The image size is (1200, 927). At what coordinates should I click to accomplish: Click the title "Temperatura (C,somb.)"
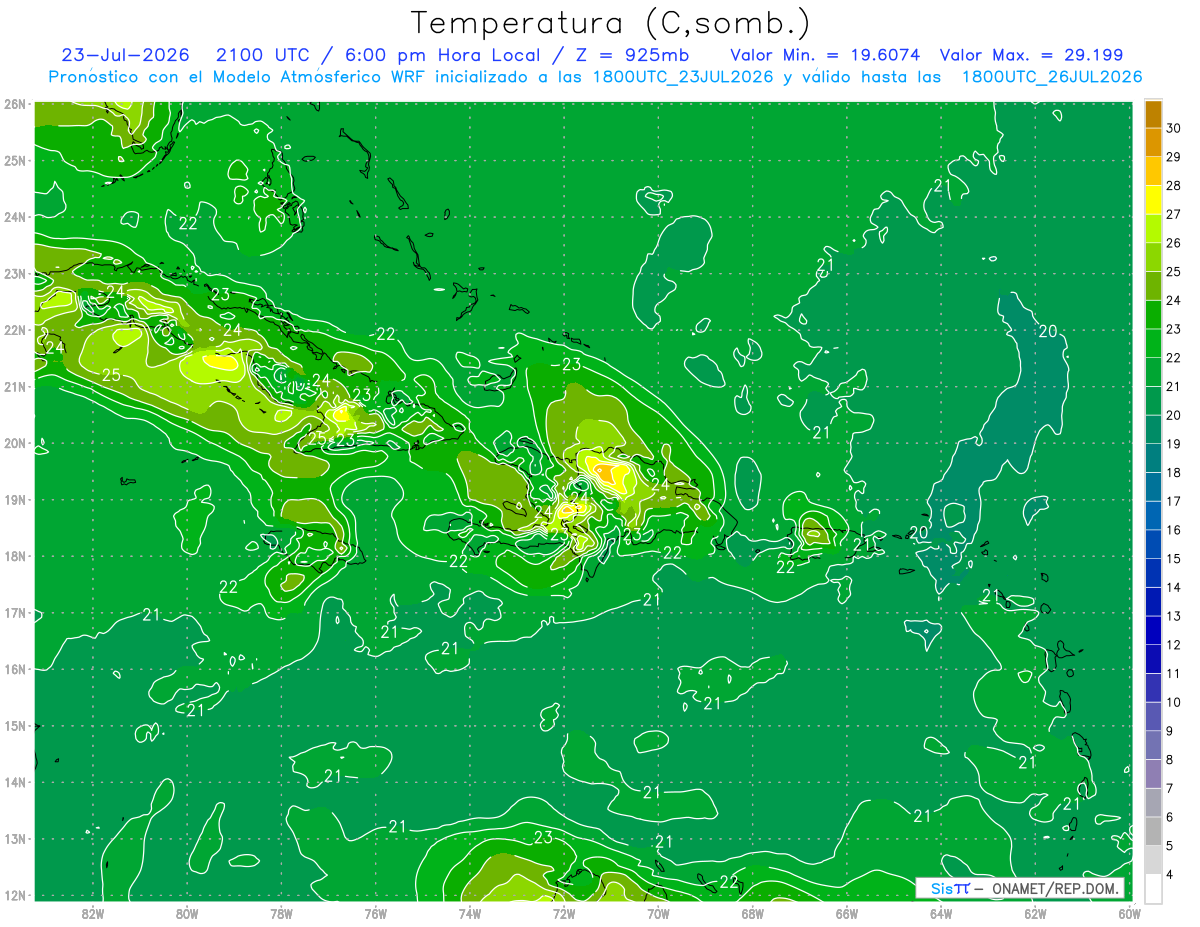click(x=611, y=23)
